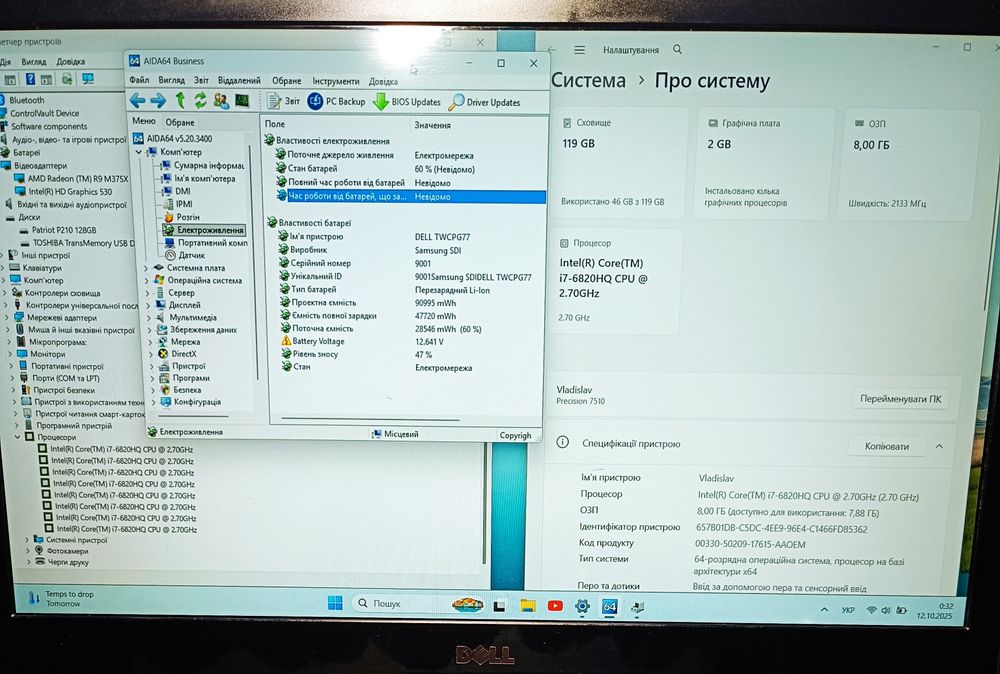Click the Звіт report toolbar button

(x=284, y=101)
